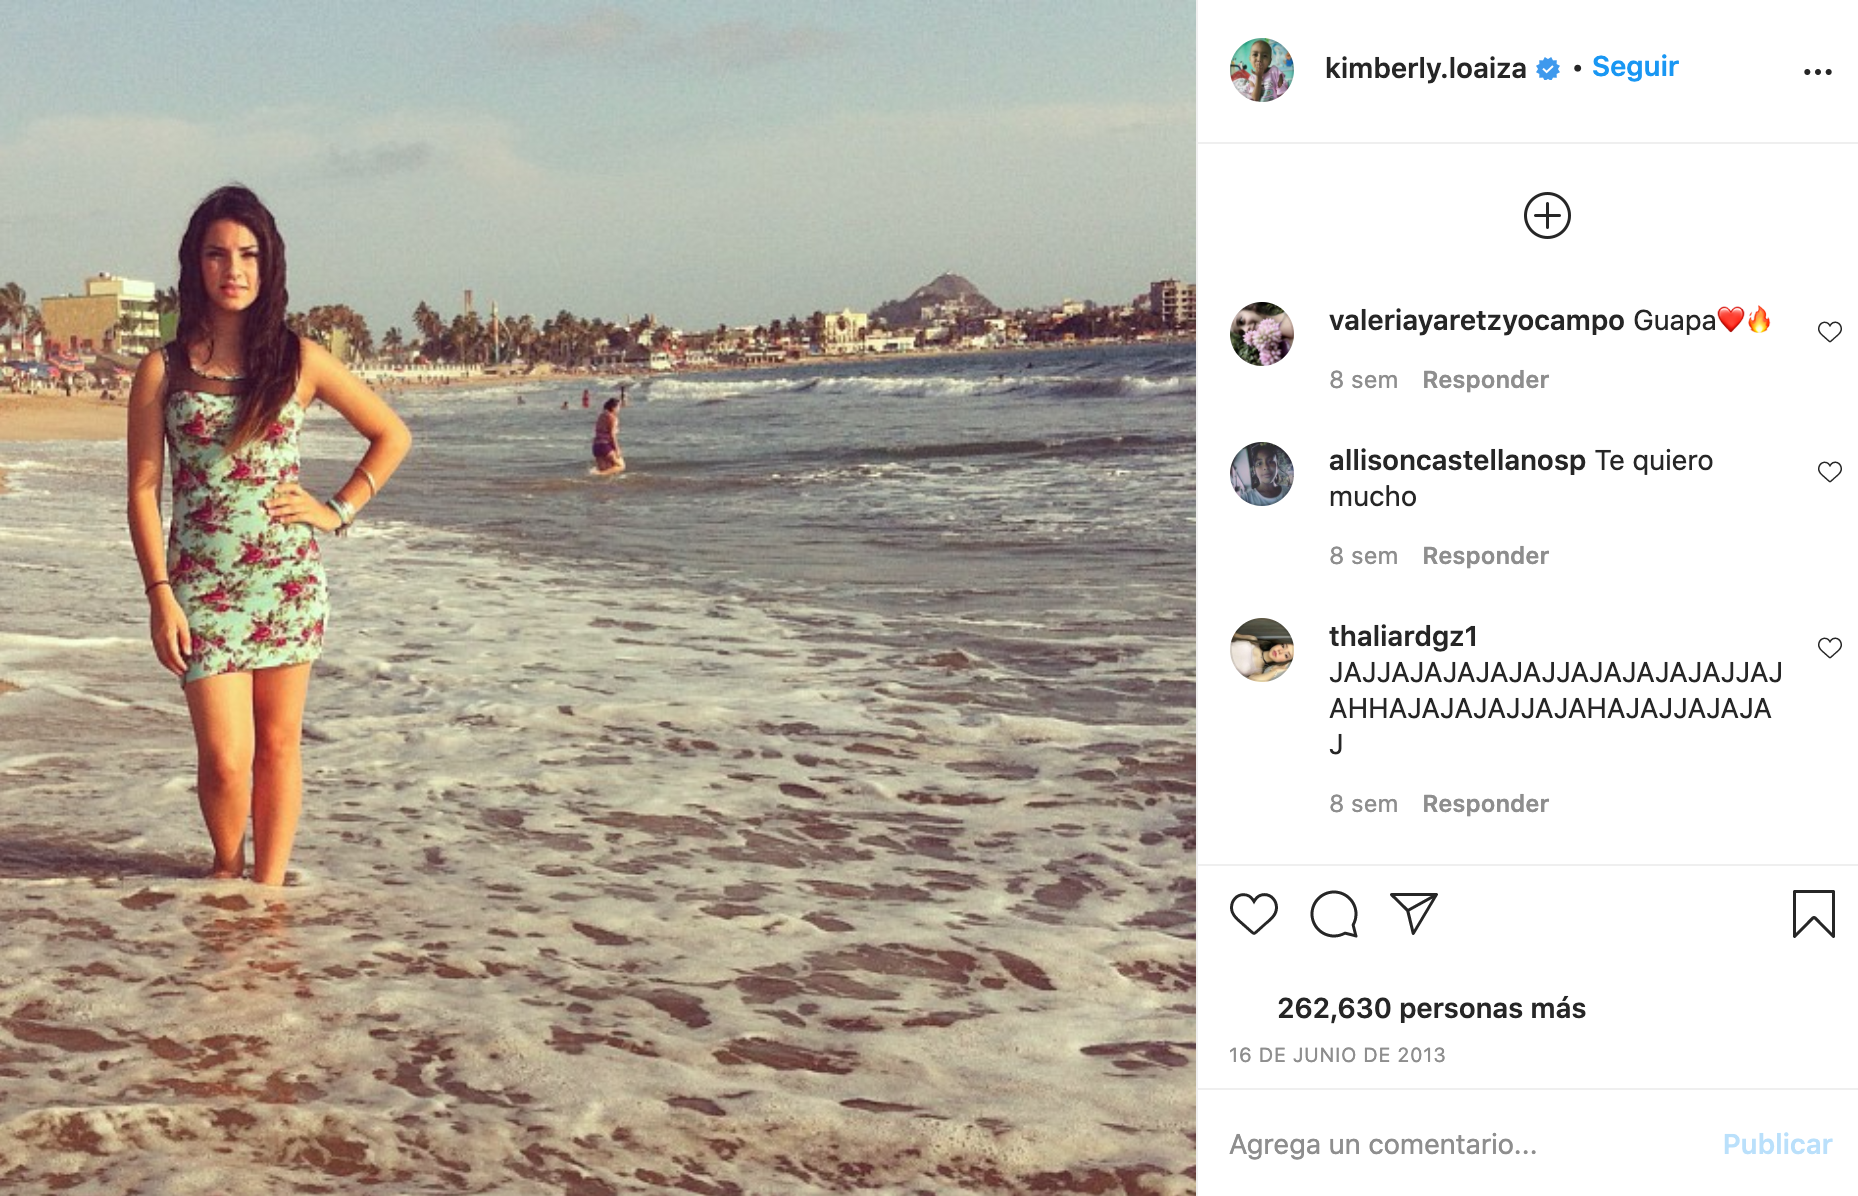This screenshot has width=1858, height=1196.
Task: Like allisoncastellanosp's comment
Action: (1829, 472)
